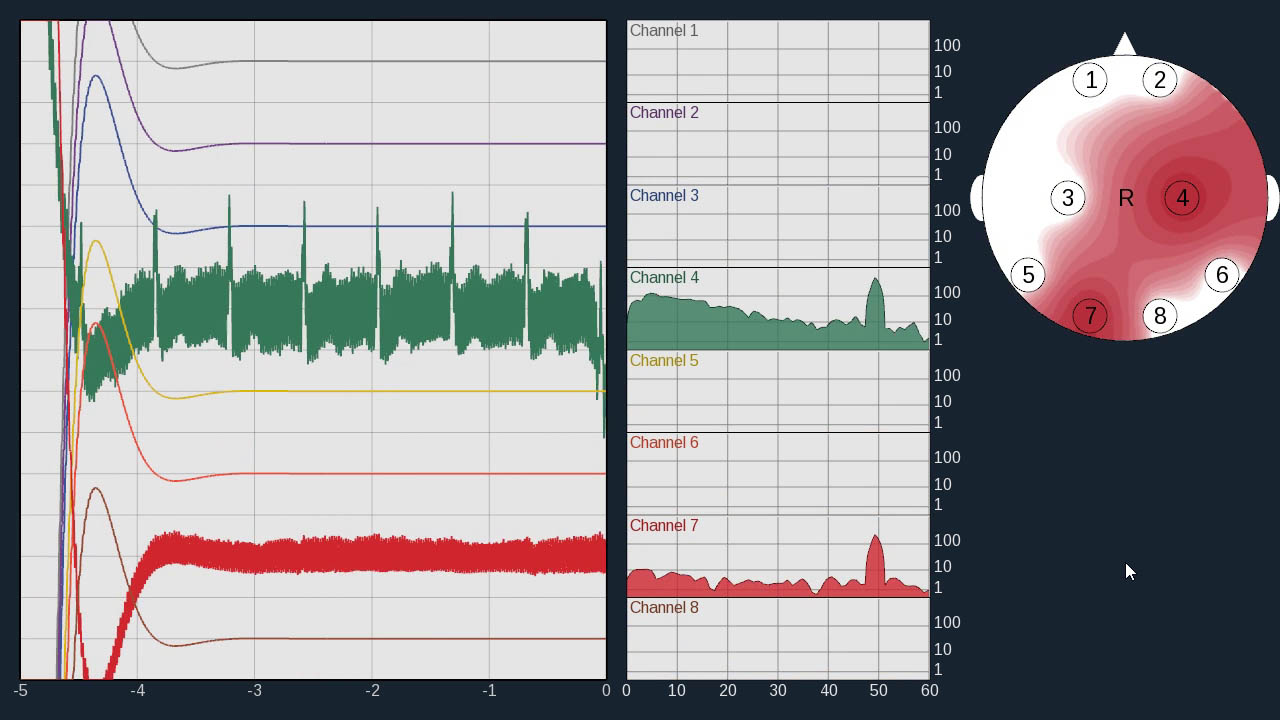Click electrode 3 on the scalp plot

[x=1068, y=198]
